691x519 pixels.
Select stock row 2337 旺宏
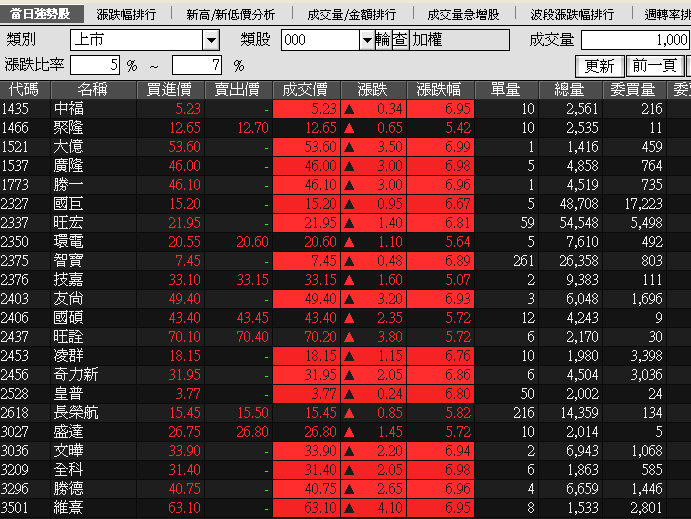(x=346, y=222)
